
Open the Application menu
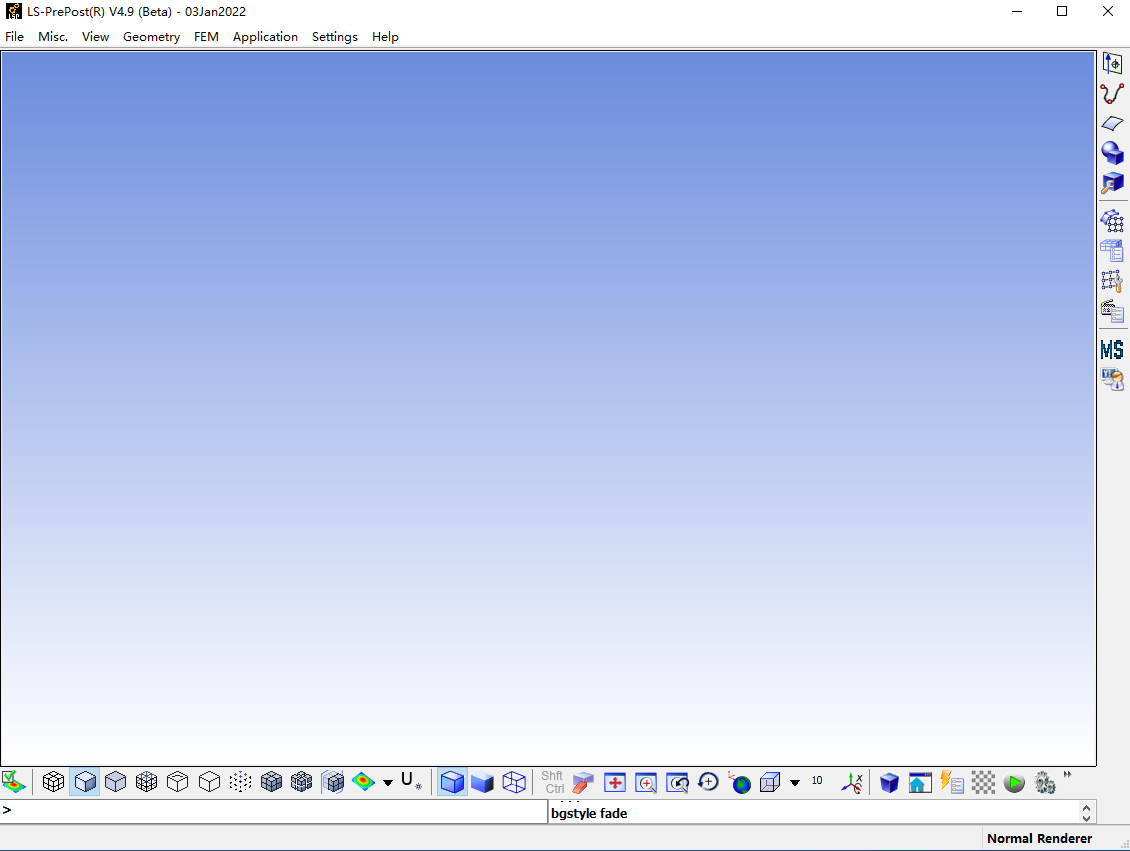[265, 37]
